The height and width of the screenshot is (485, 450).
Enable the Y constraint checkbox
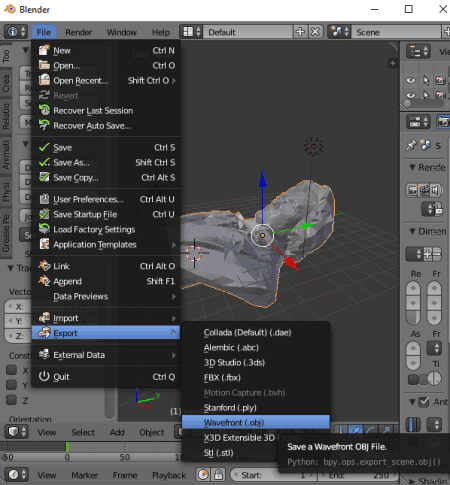(x=12, y=385)
